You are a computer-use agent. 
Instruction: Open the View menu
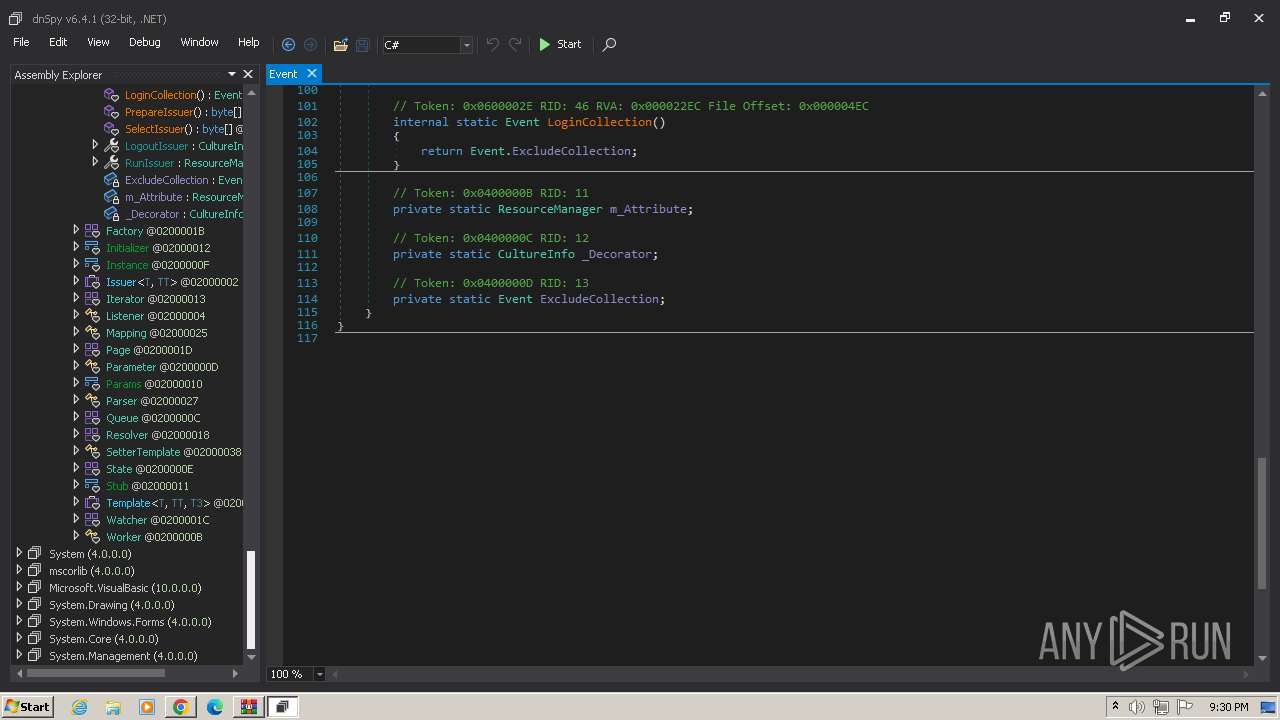(x=98, y=42)
